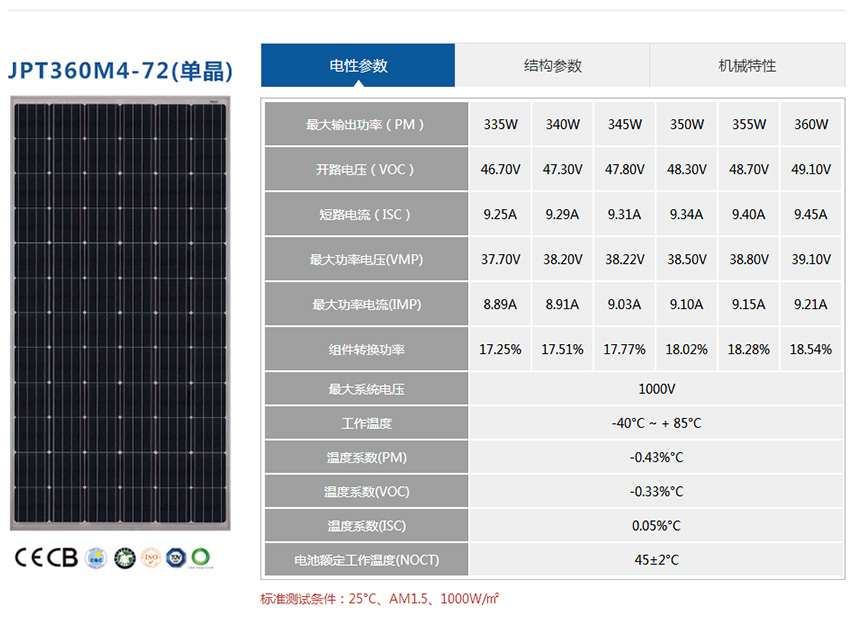Click the 标准测试条件 note text
Image resolution: width=853 pixels, height=619 pixels.
[x=380, y=599]
